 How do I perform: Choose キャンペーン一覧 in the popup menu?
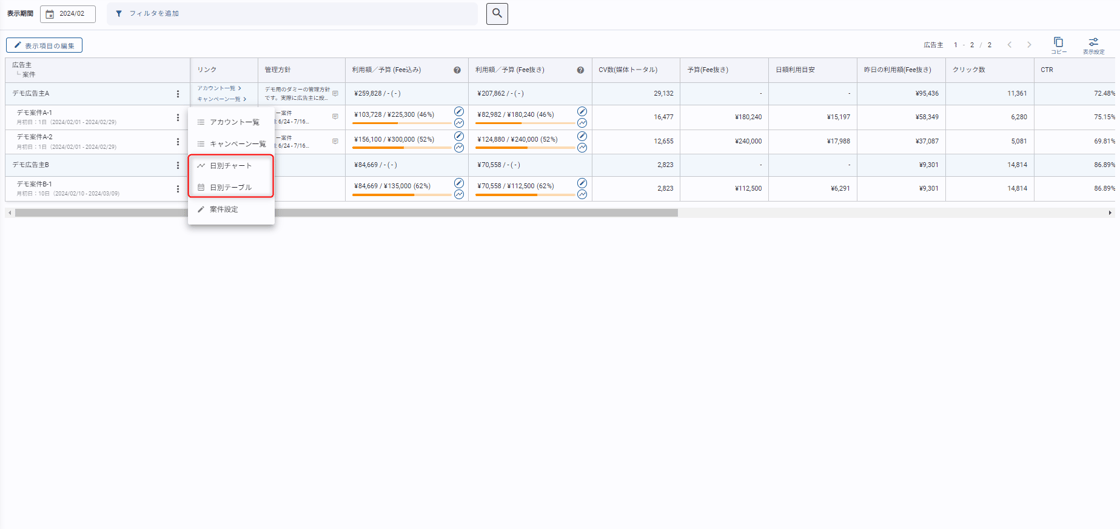click(237, 144)
